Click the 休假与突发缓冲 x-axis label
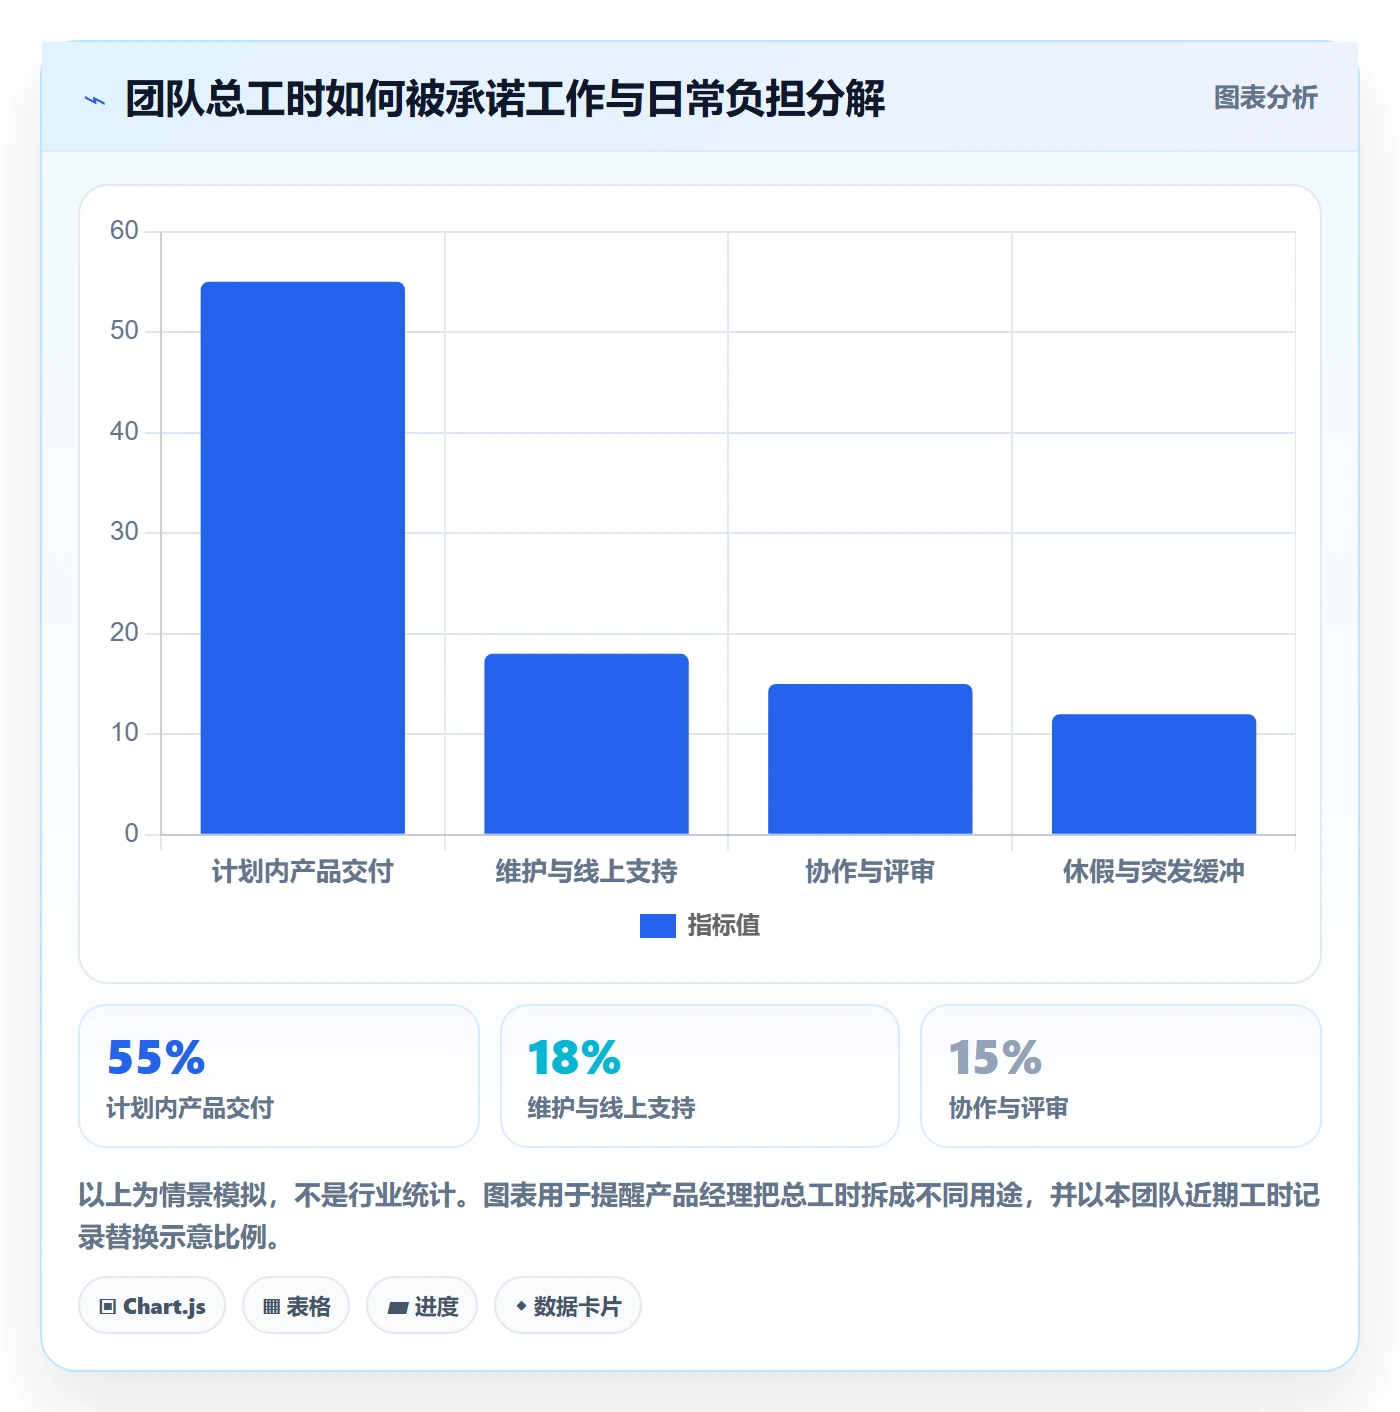 1154,872
